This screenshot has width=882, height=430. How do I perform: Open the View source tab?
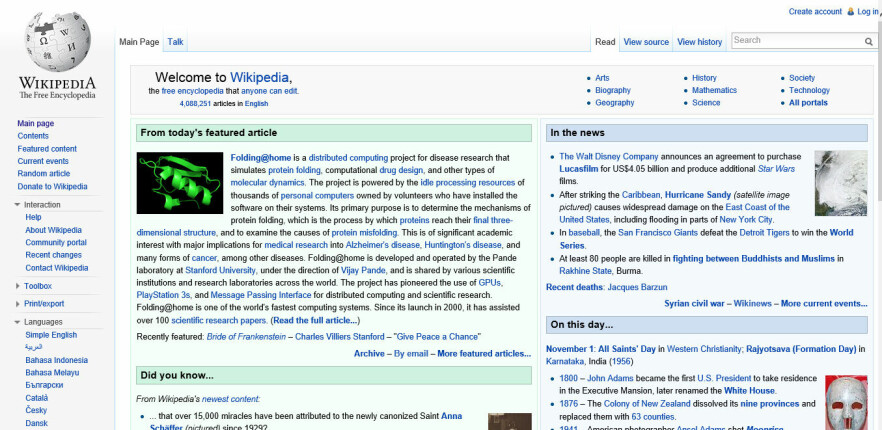646,42
